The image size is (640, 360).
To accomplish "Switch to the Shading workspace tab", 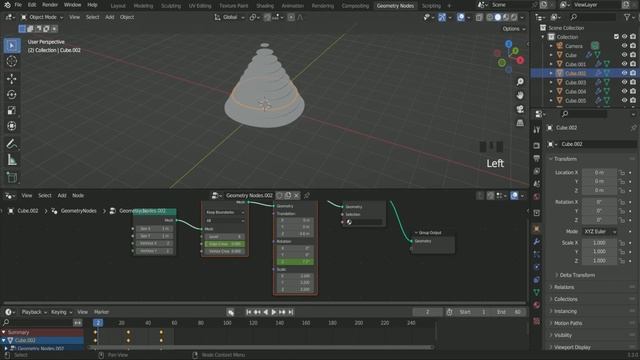I will point(265,6).
